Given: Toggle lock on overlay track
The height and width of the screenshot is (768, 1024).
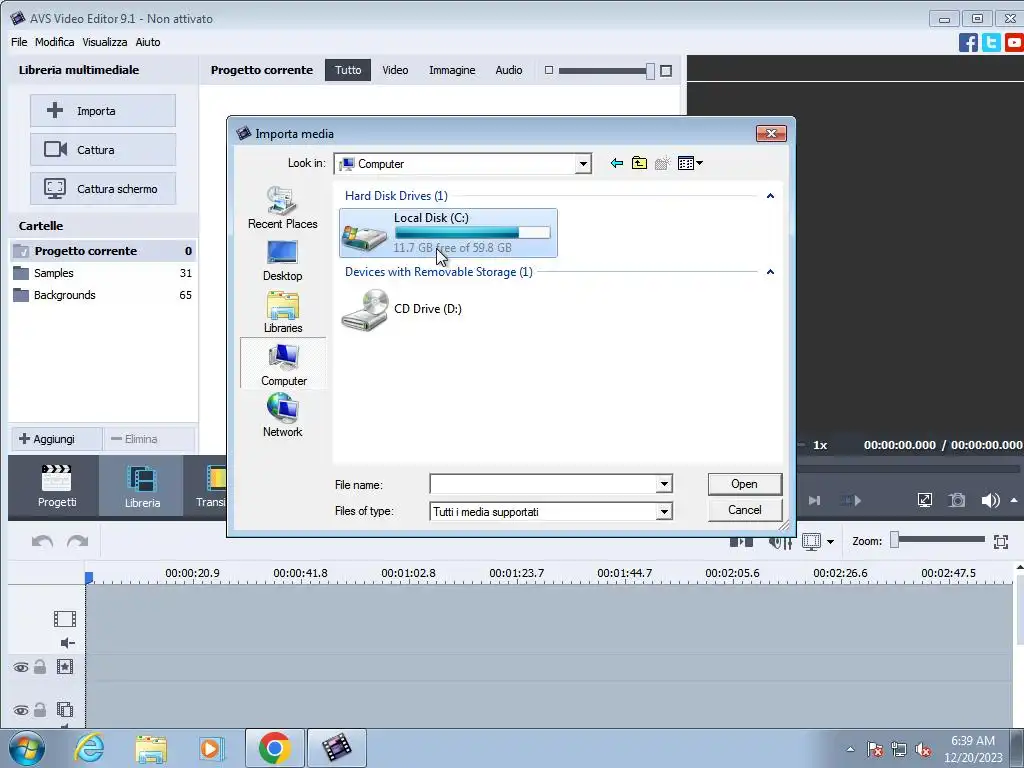Looking at the screenshot, I should tap(40, 710).
